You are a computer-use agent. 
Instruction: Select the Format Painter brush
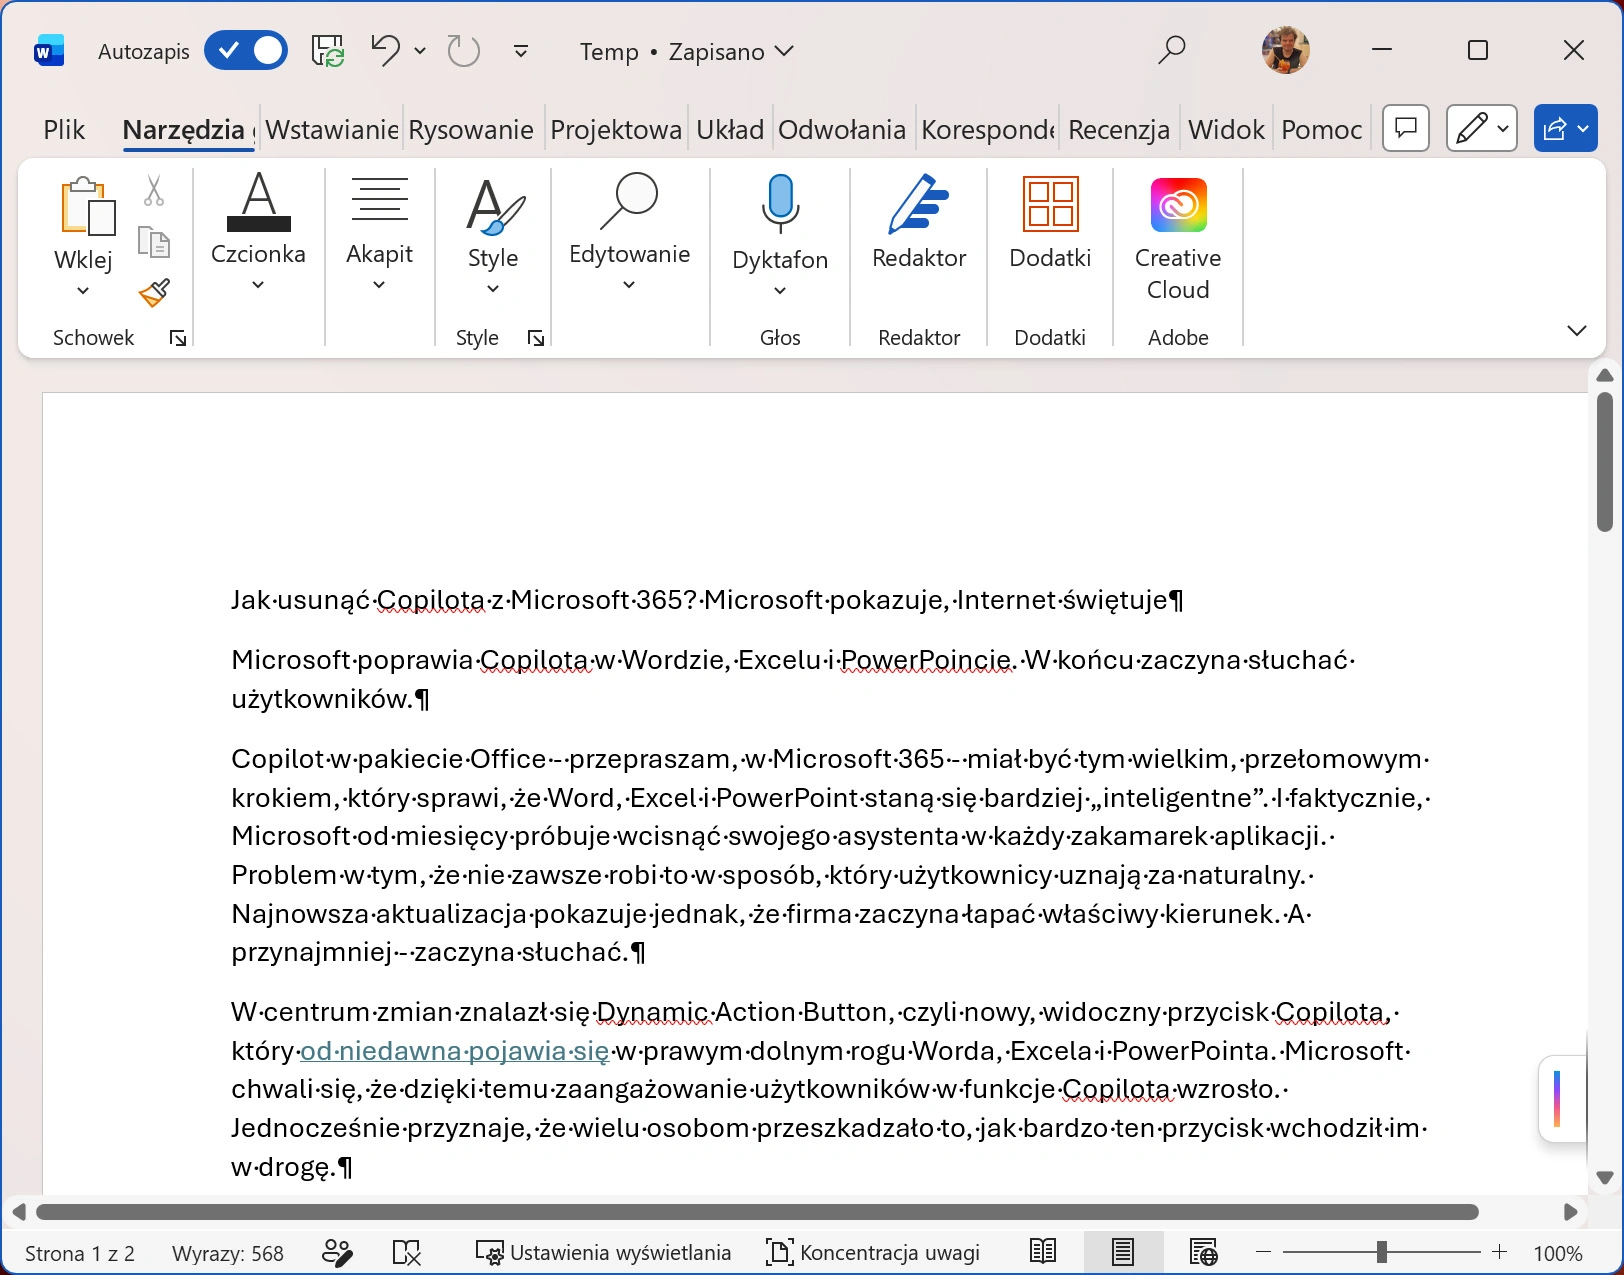[153, 292]
